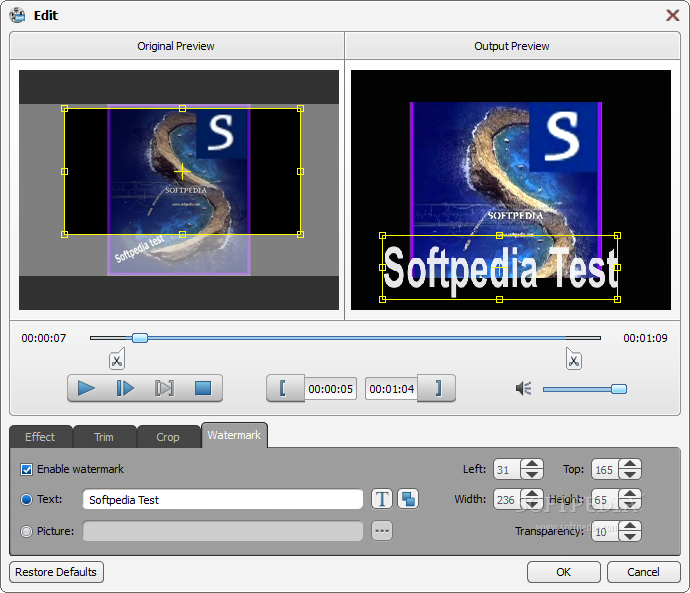Click the total duration 00:01:09 label
Image resolution: width=690 pixels, height=593 pixels.
coord(645,338)
